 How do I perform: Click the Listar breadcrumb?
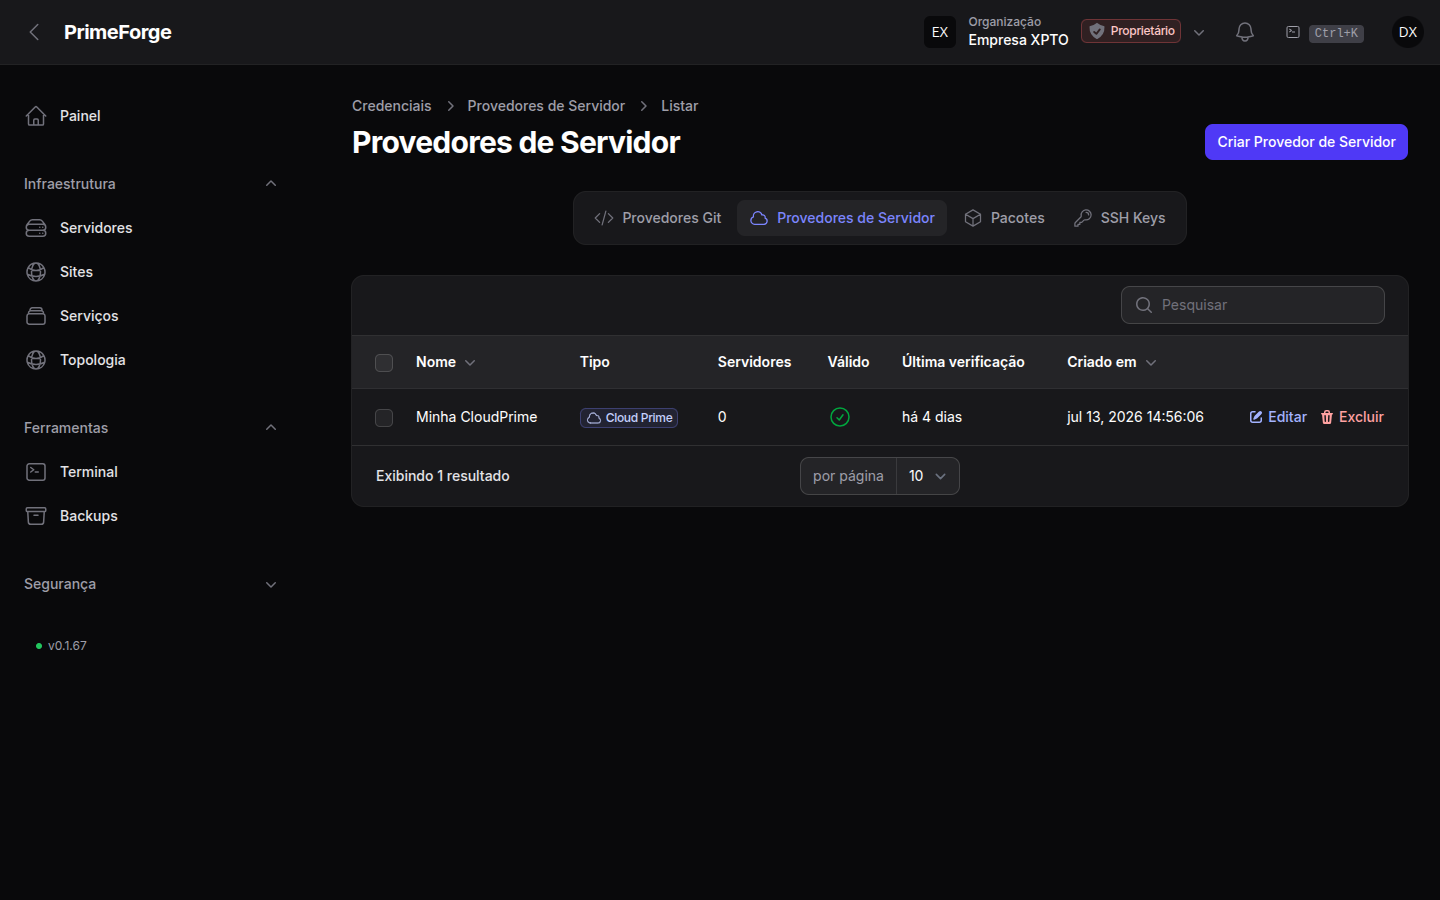[x=679, y=106]
